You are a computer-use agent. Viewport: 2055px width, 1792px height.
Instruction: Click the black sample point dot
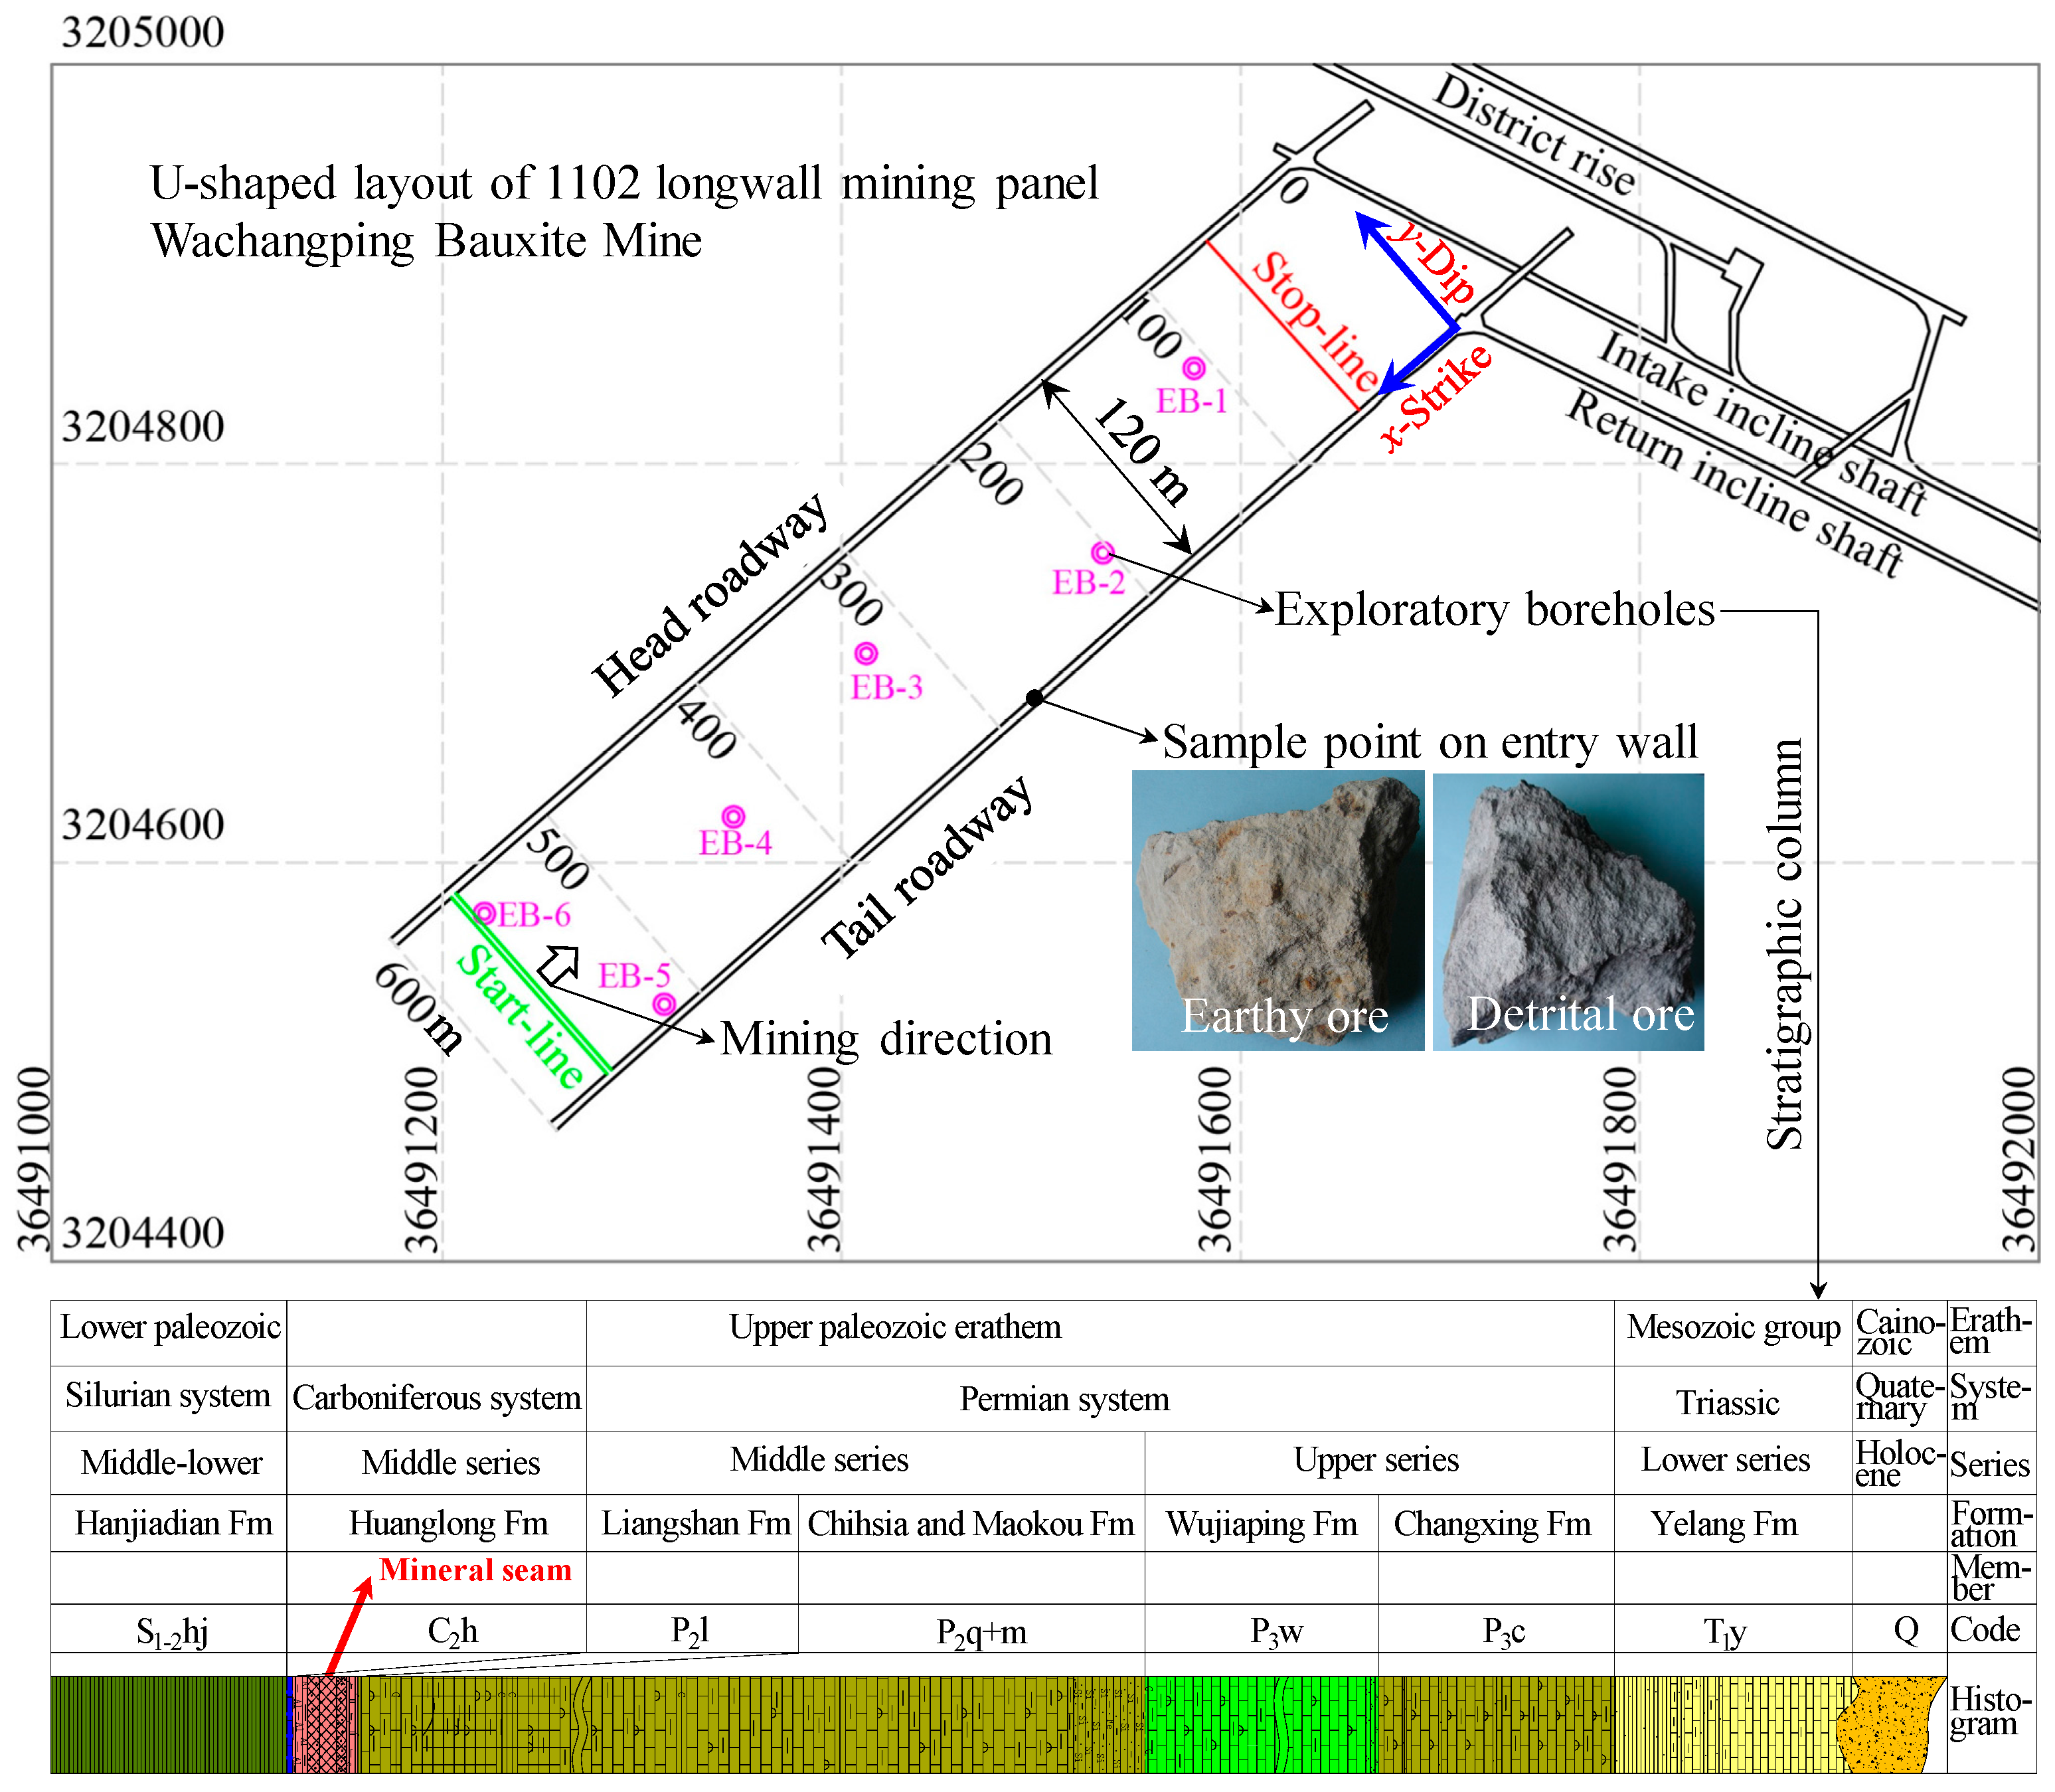click(x=1035, y=697)
